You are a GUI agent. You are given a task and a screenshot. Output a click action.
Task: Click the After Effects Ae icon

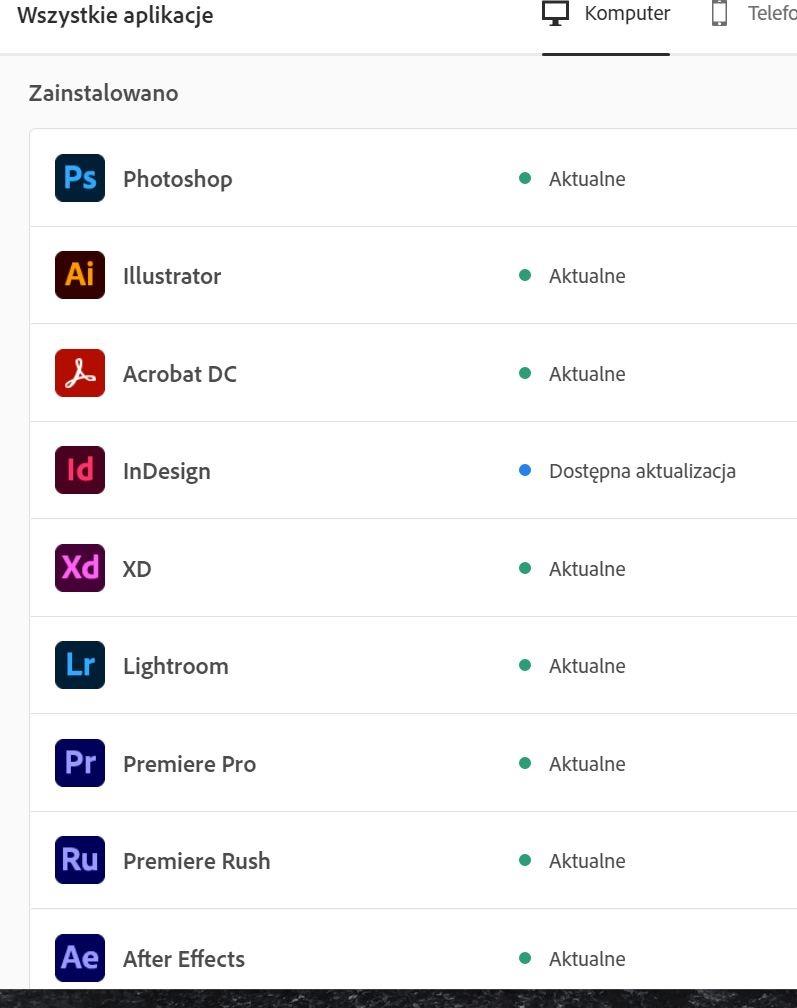pos(80,958)
